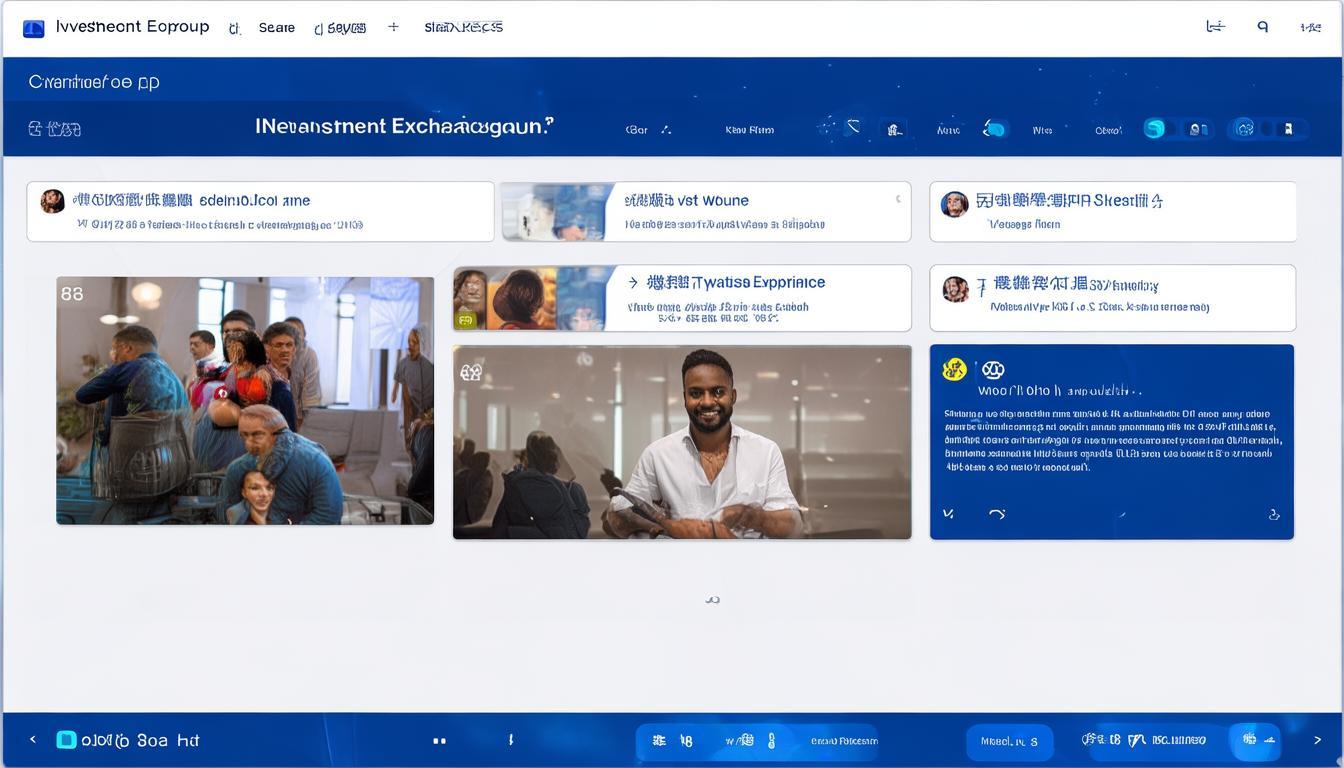Select the 'Kiwa Rium' header tab
The width and height of the screenshot is (1344, 768).
pos(749,130)
